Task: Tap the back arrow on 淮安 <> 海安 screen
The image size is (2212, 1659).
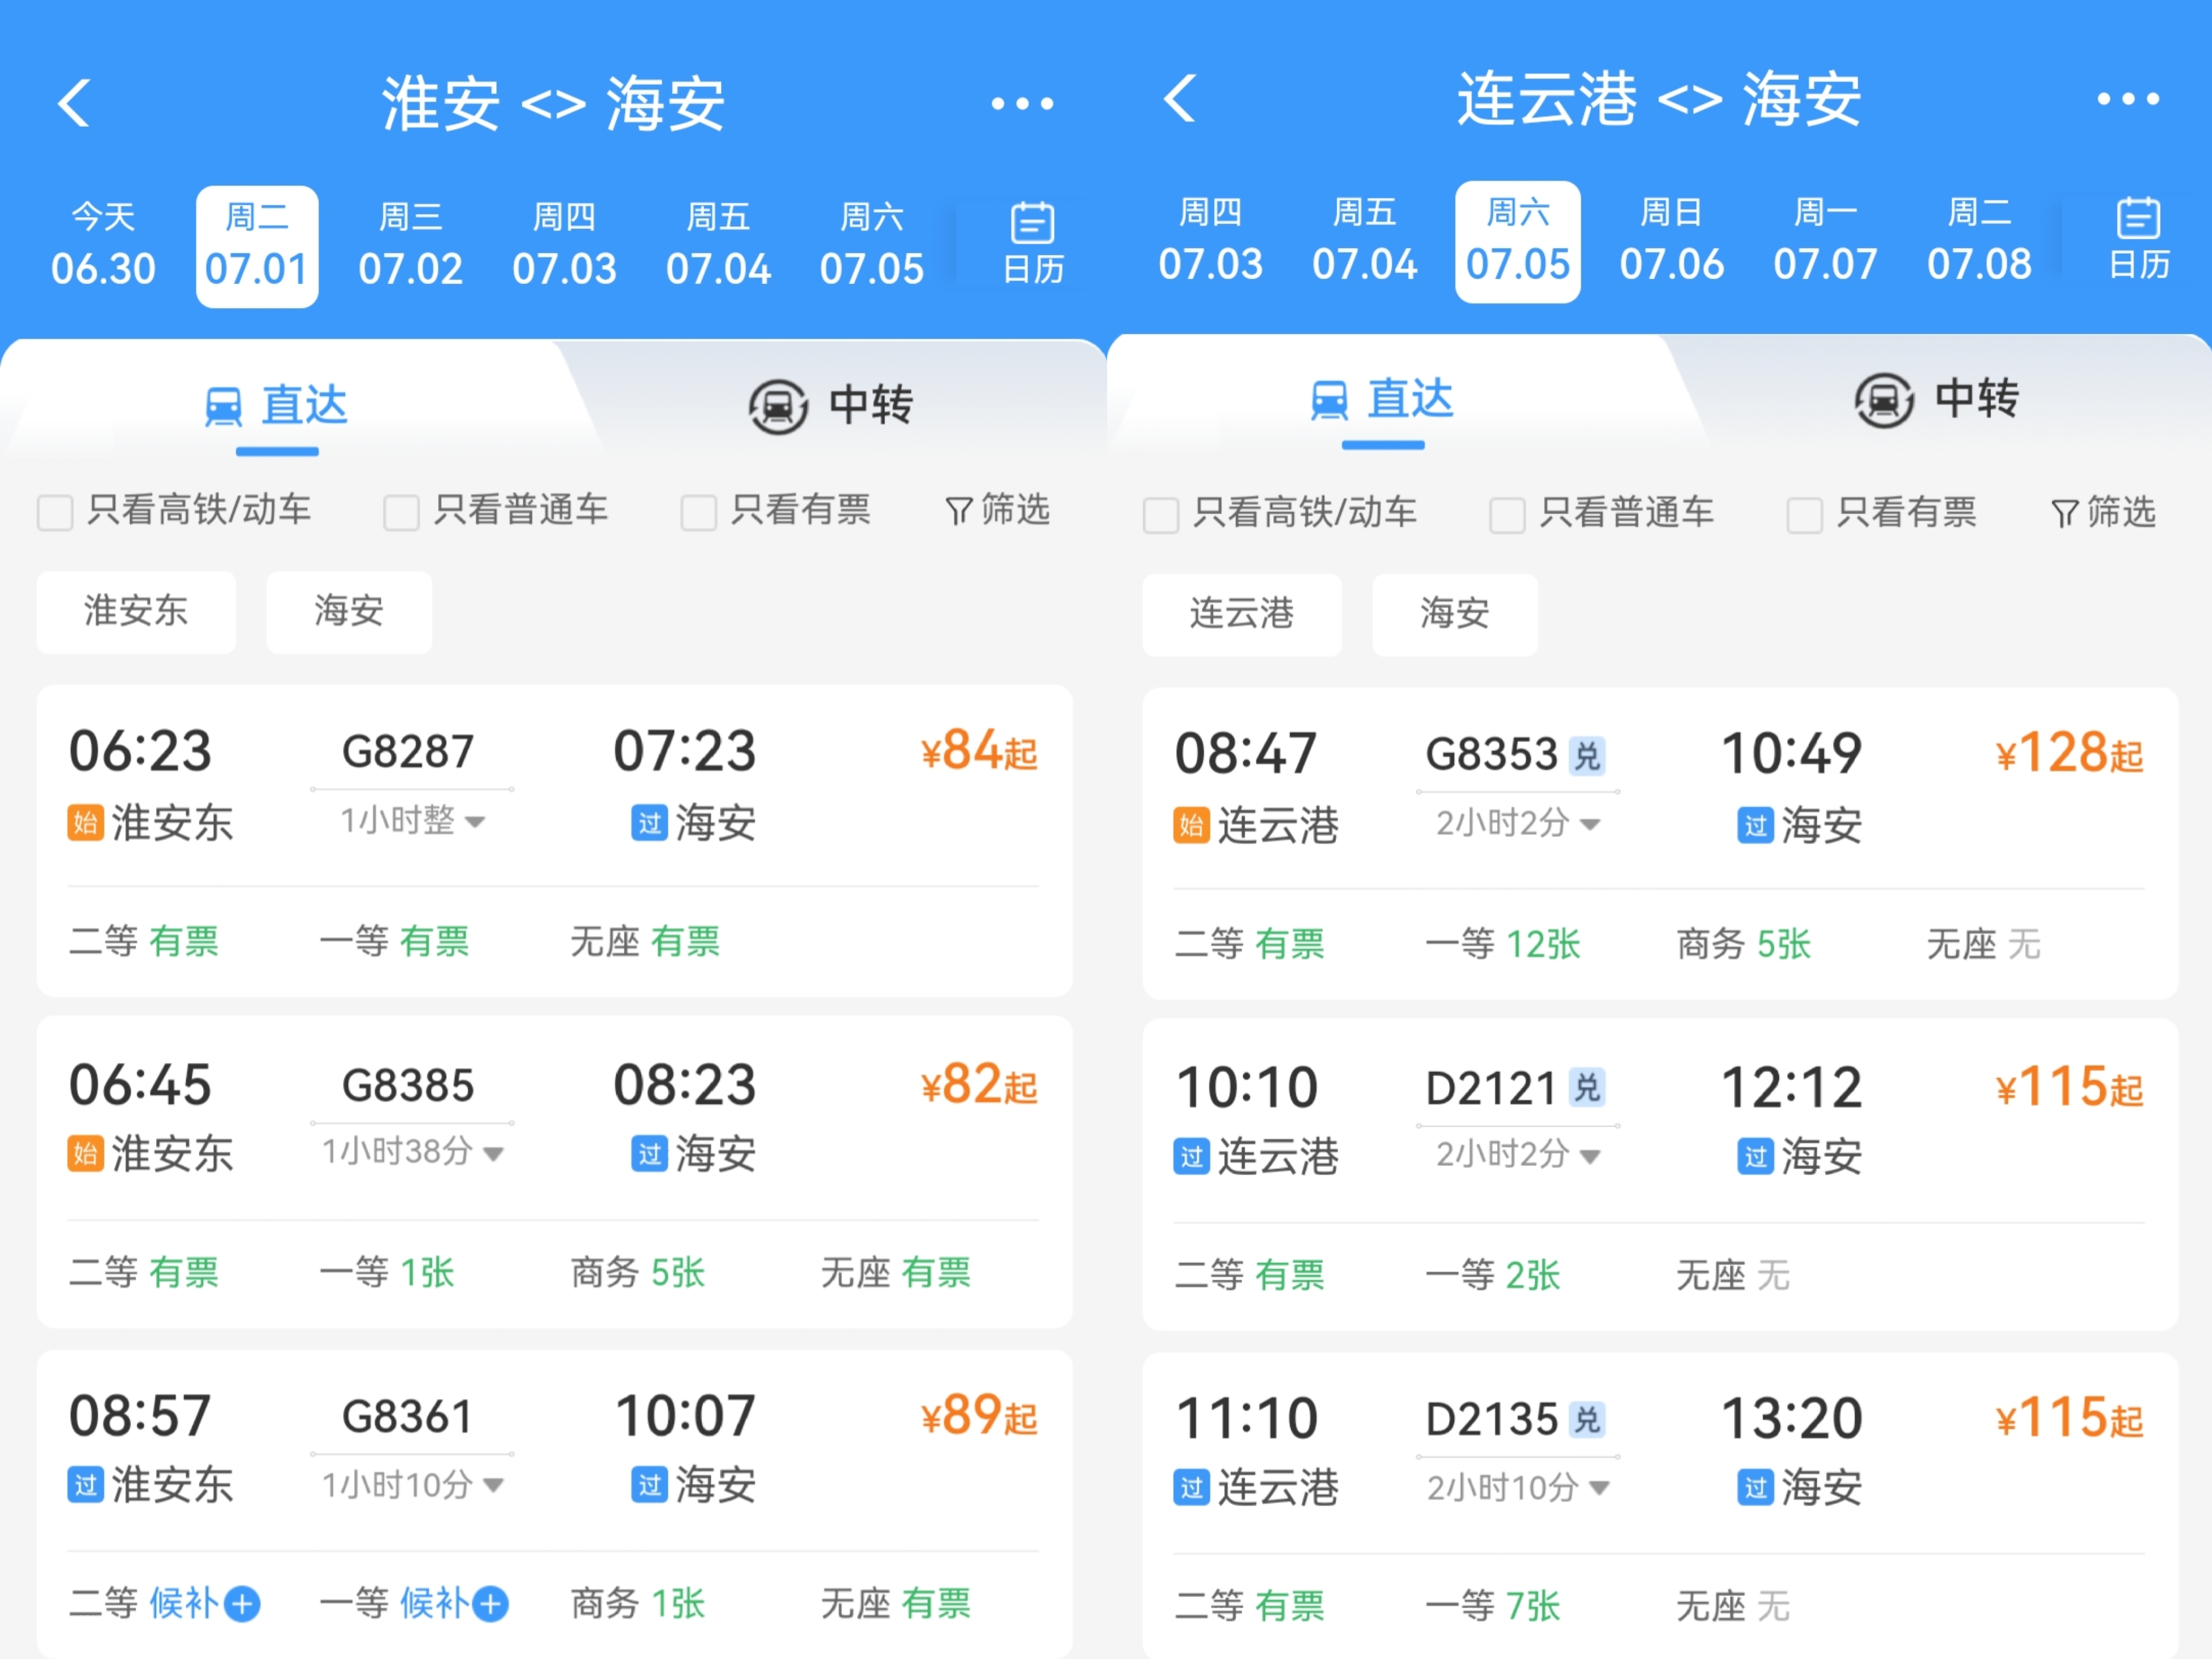Action: [x=75, y=103]
